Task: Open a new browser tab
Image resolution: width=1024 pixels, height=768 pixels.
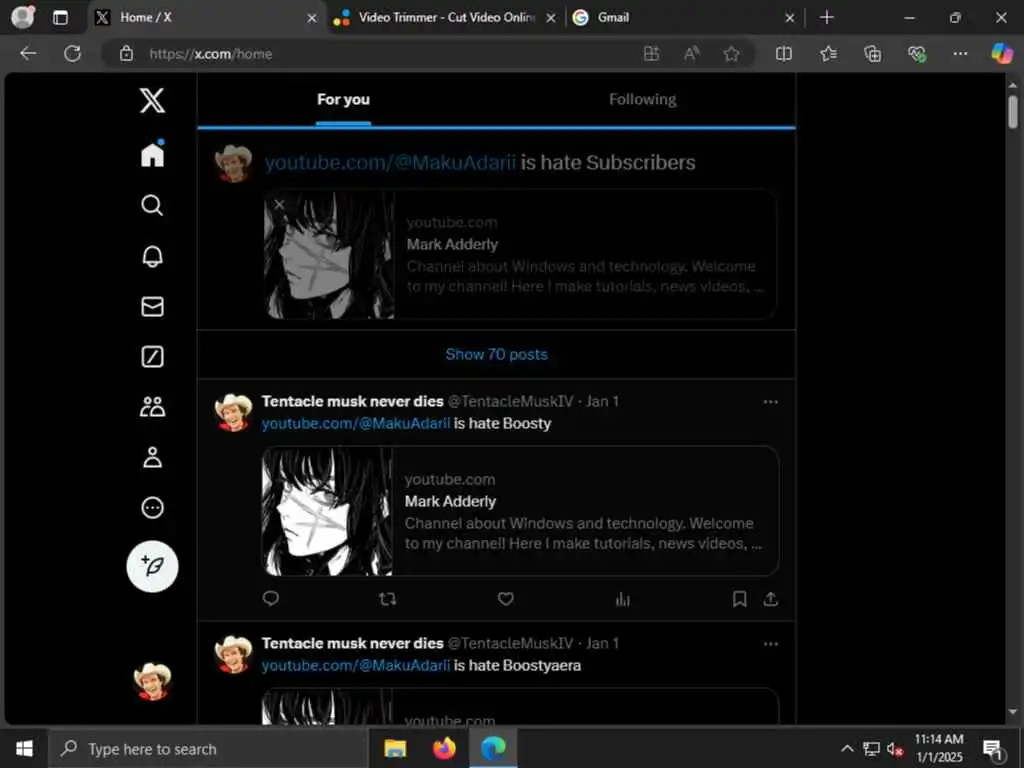Action: pos(827,18)
